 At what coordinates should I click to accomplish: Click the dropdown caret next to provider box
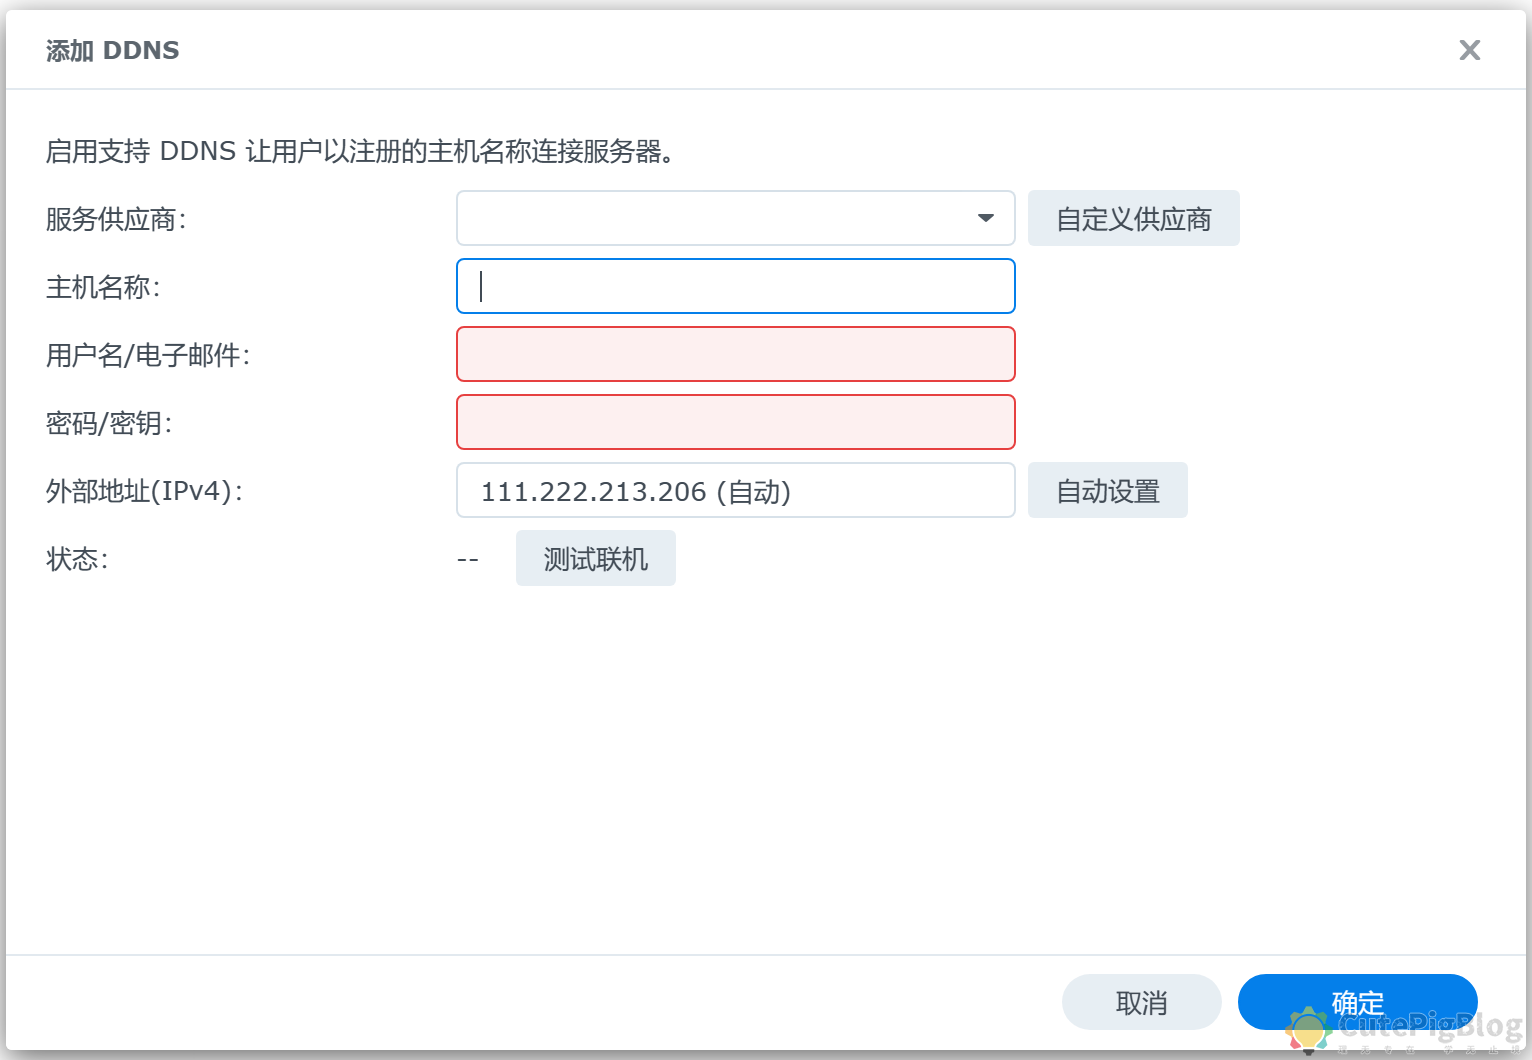(986, 218)
